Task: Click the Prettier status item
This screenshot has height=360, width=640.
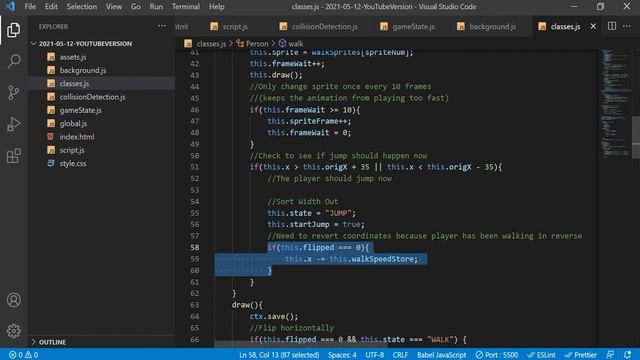Action: 580,355
